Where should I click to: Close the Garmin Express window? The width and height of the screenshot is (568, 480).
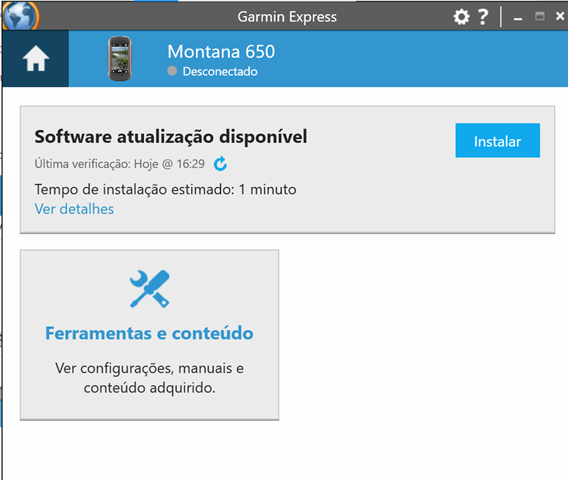(560, 16)
